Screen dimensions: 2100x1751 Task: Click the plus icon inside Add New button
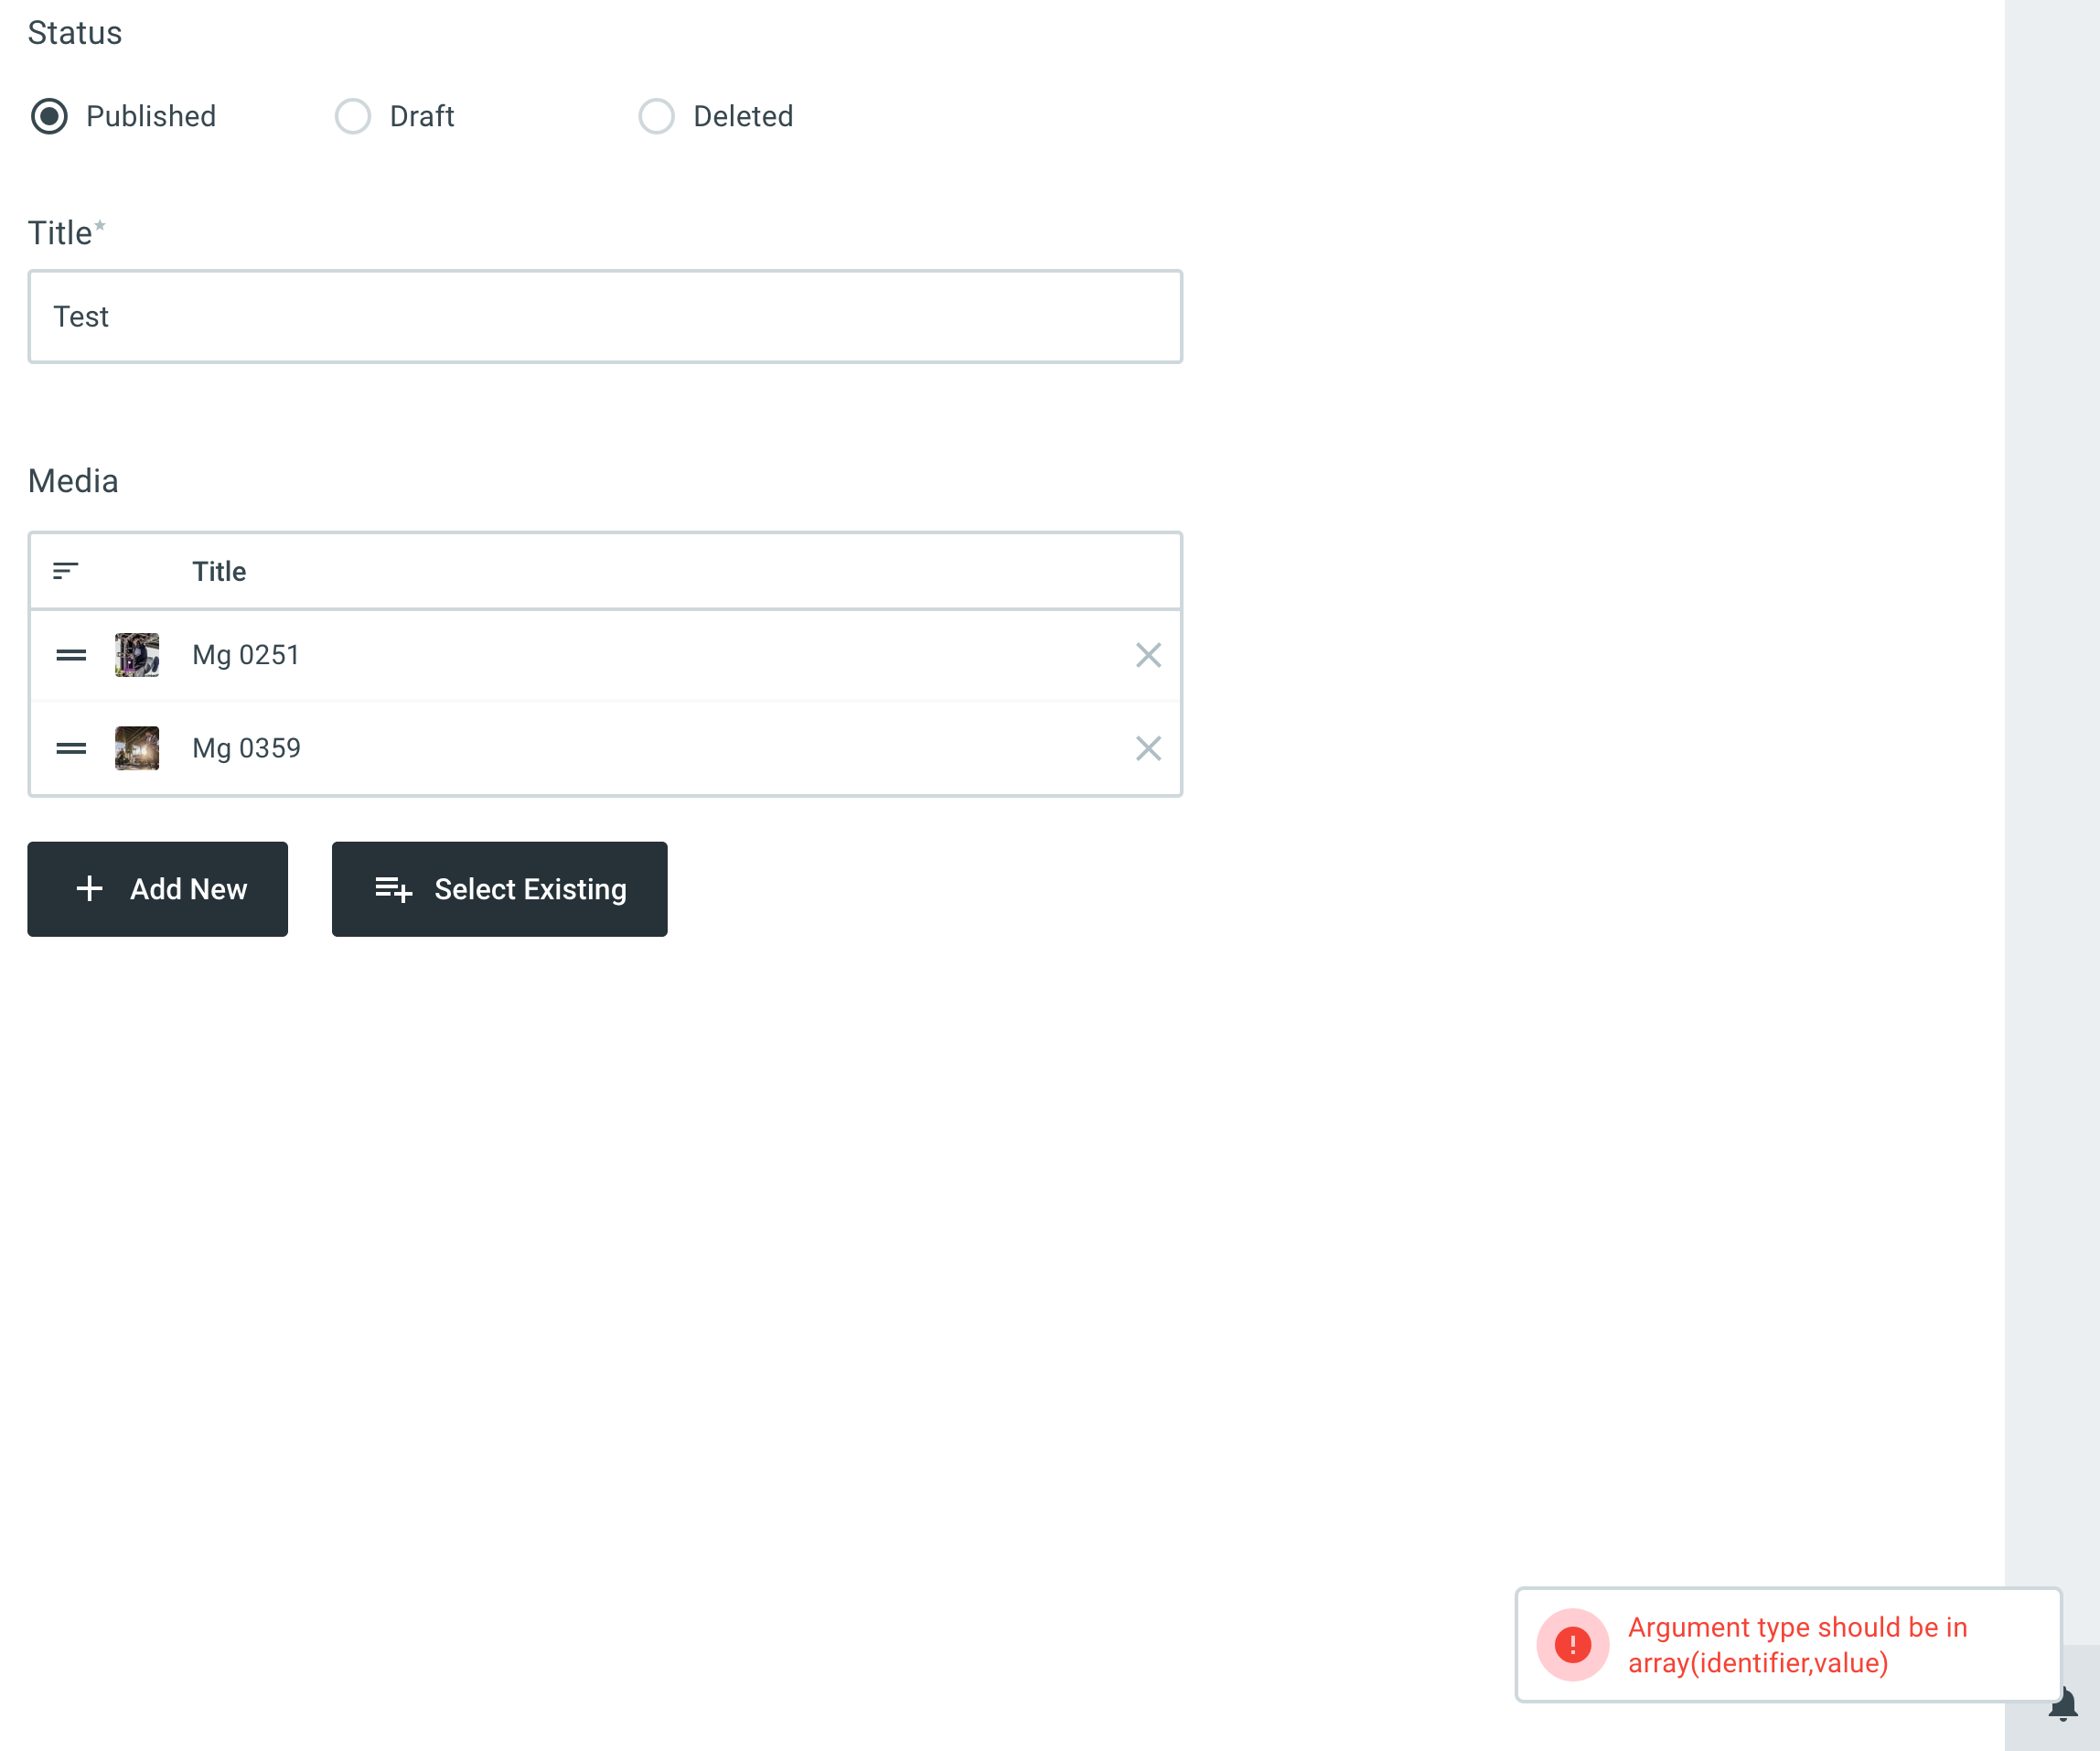coord(90,889)
